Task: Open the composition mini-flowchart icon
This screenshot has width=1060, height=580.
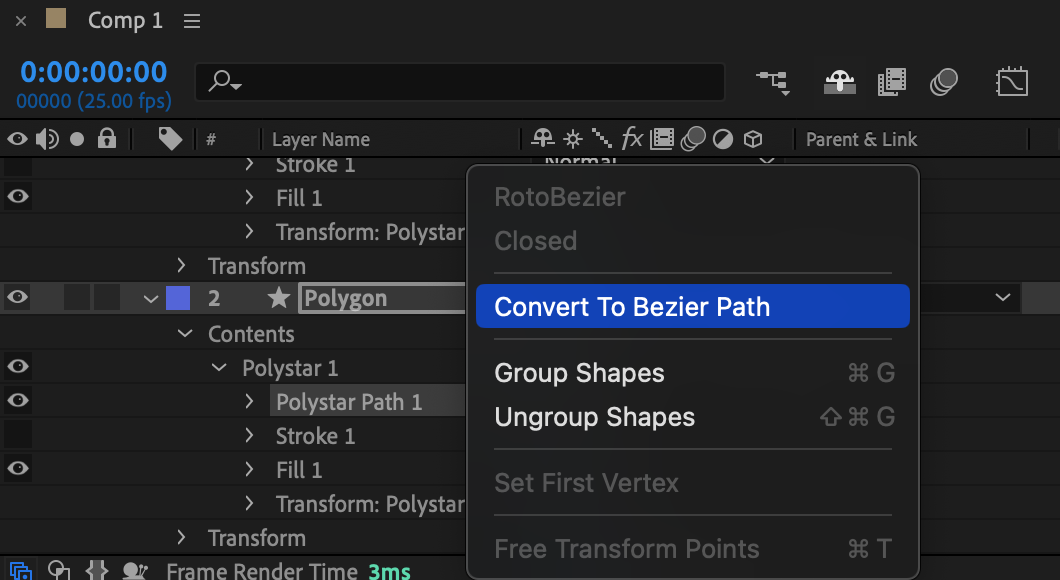Action: pyautogui.click(x=773, y=82)
